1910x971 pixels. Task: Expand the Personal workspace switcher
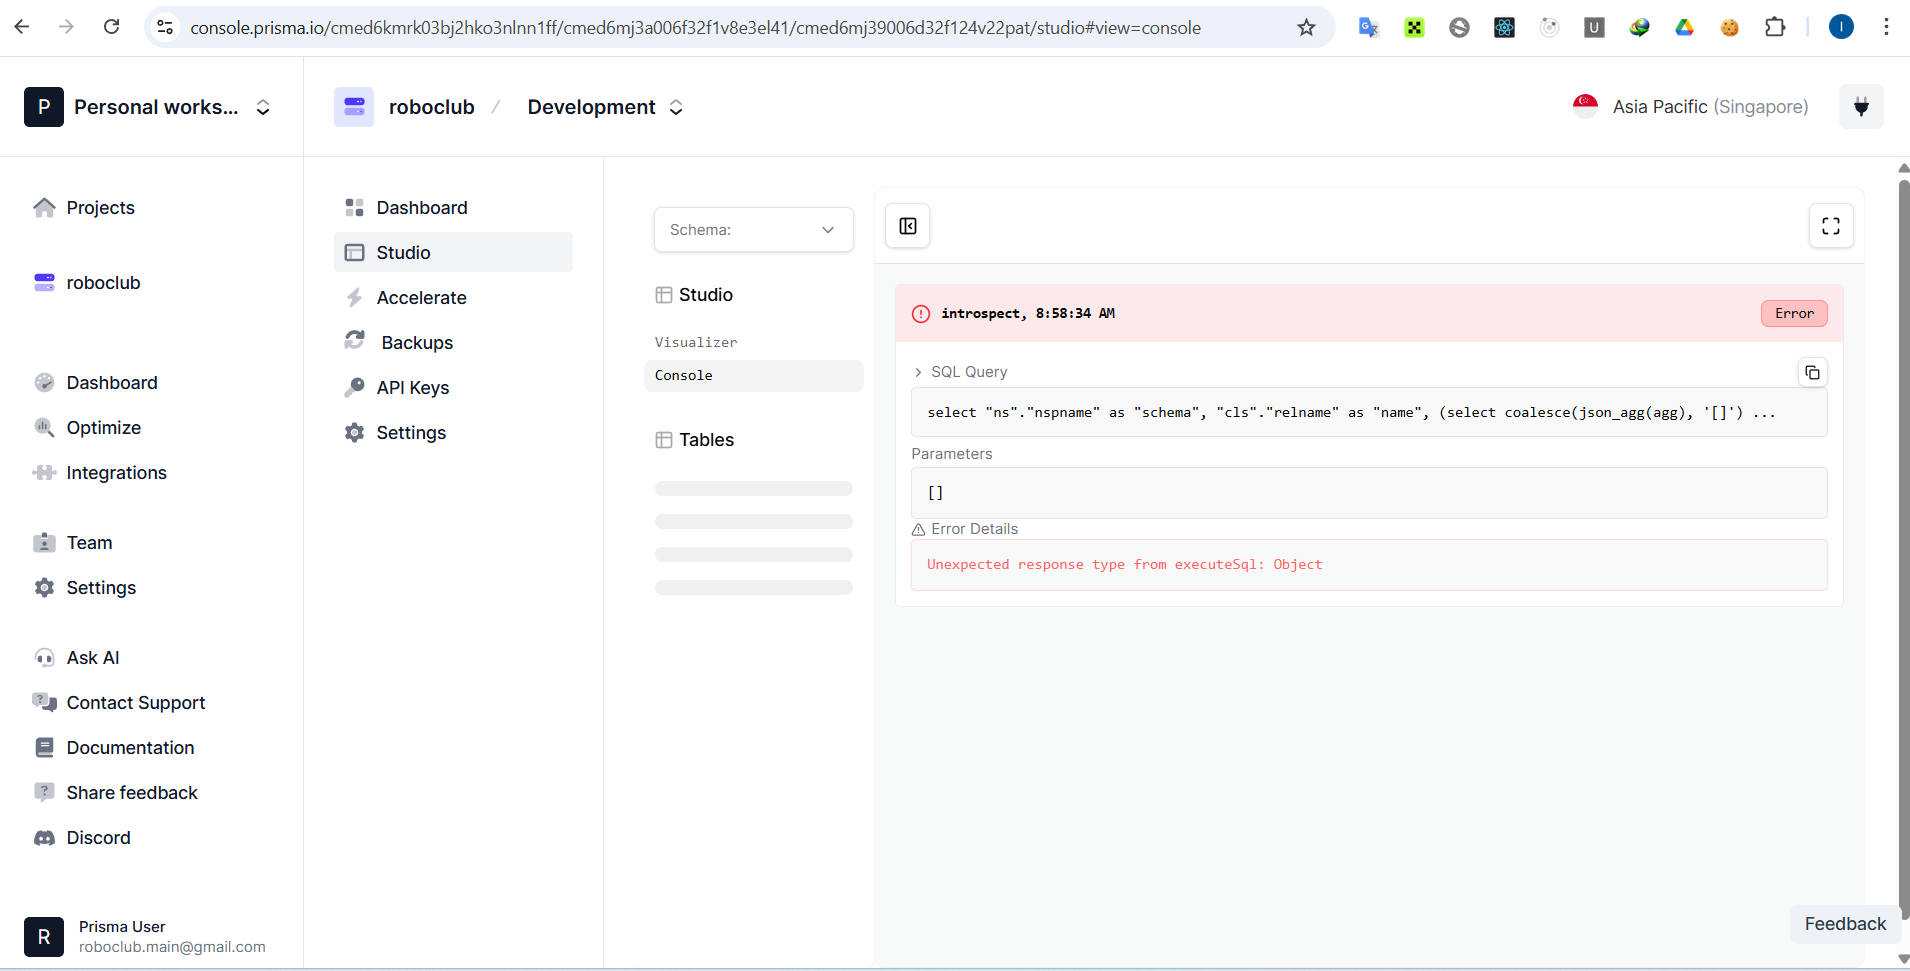point(263,107)
